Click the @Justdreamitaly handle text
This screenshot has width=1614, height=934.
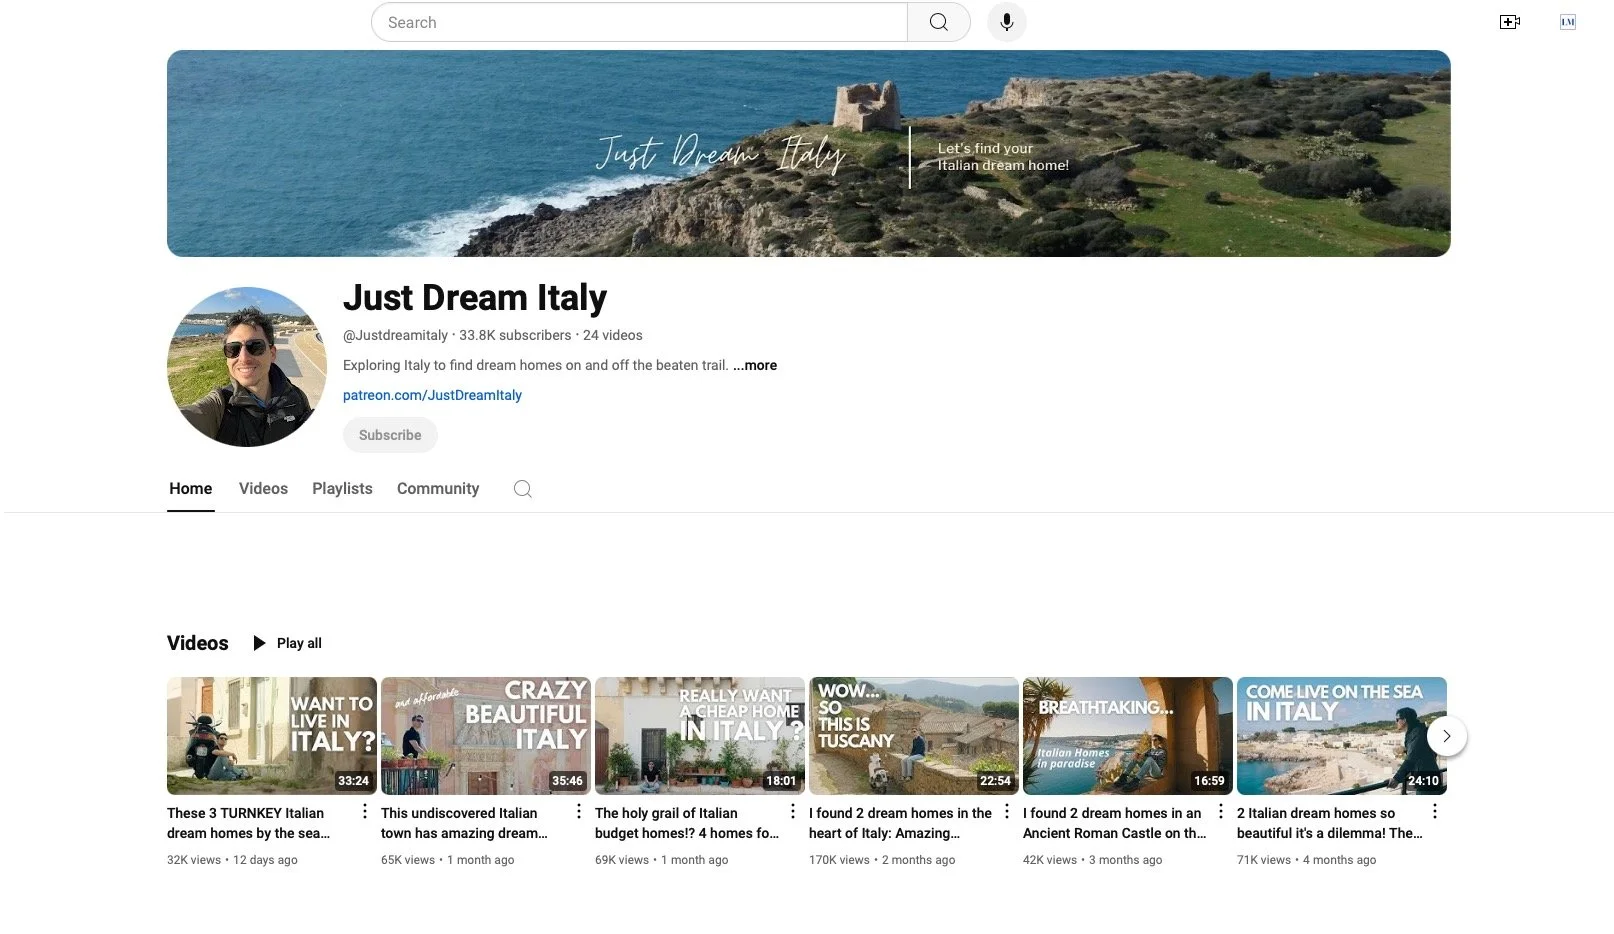(x=395, y=335)
